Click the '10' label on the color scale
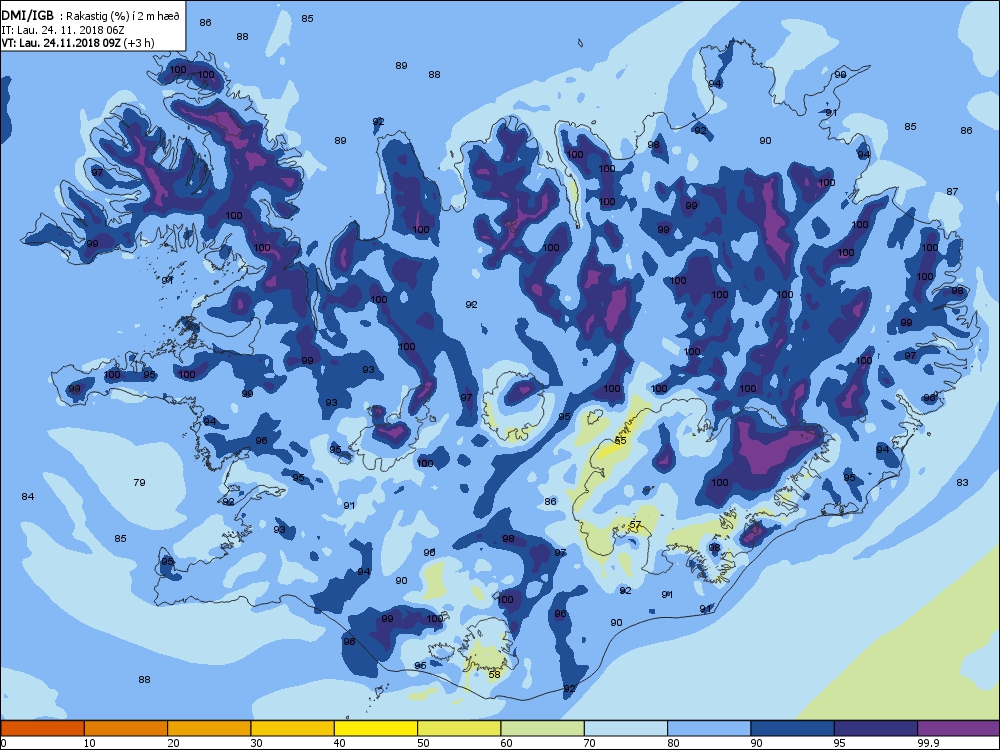The image size is (1000, 750). tap(89, 743)
